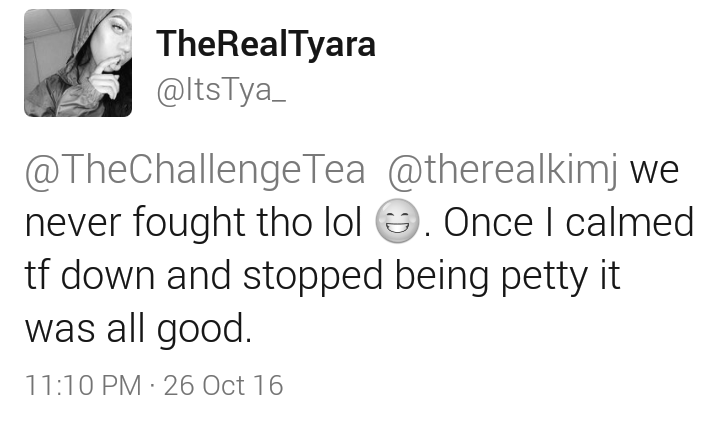Click the 26 Oct 16 date
The width and height of the screenshot is (720, 427).
pos(223,385)
